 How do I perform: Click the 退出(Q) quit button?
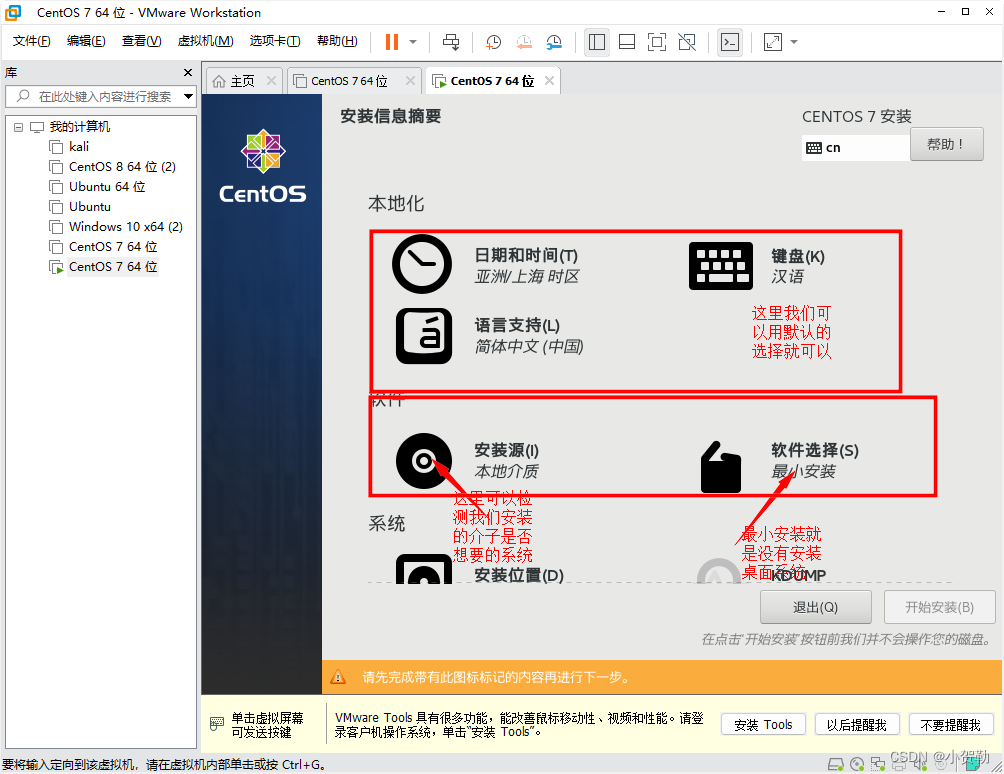815,607
